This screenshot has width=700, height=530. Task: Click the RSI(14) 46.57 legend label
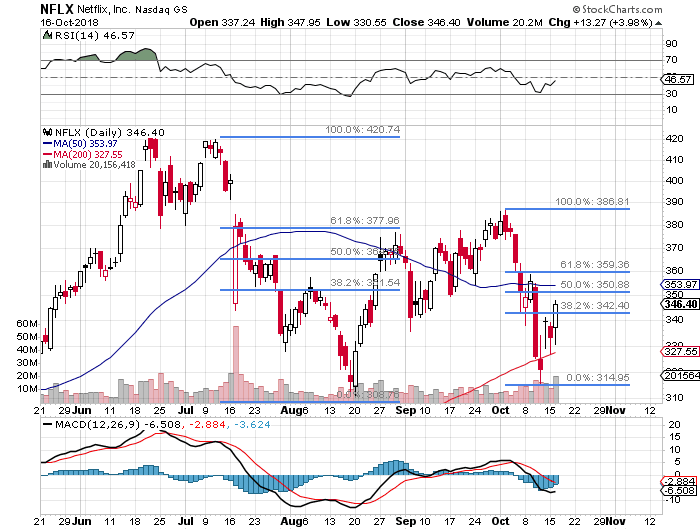tap(94, 35)
